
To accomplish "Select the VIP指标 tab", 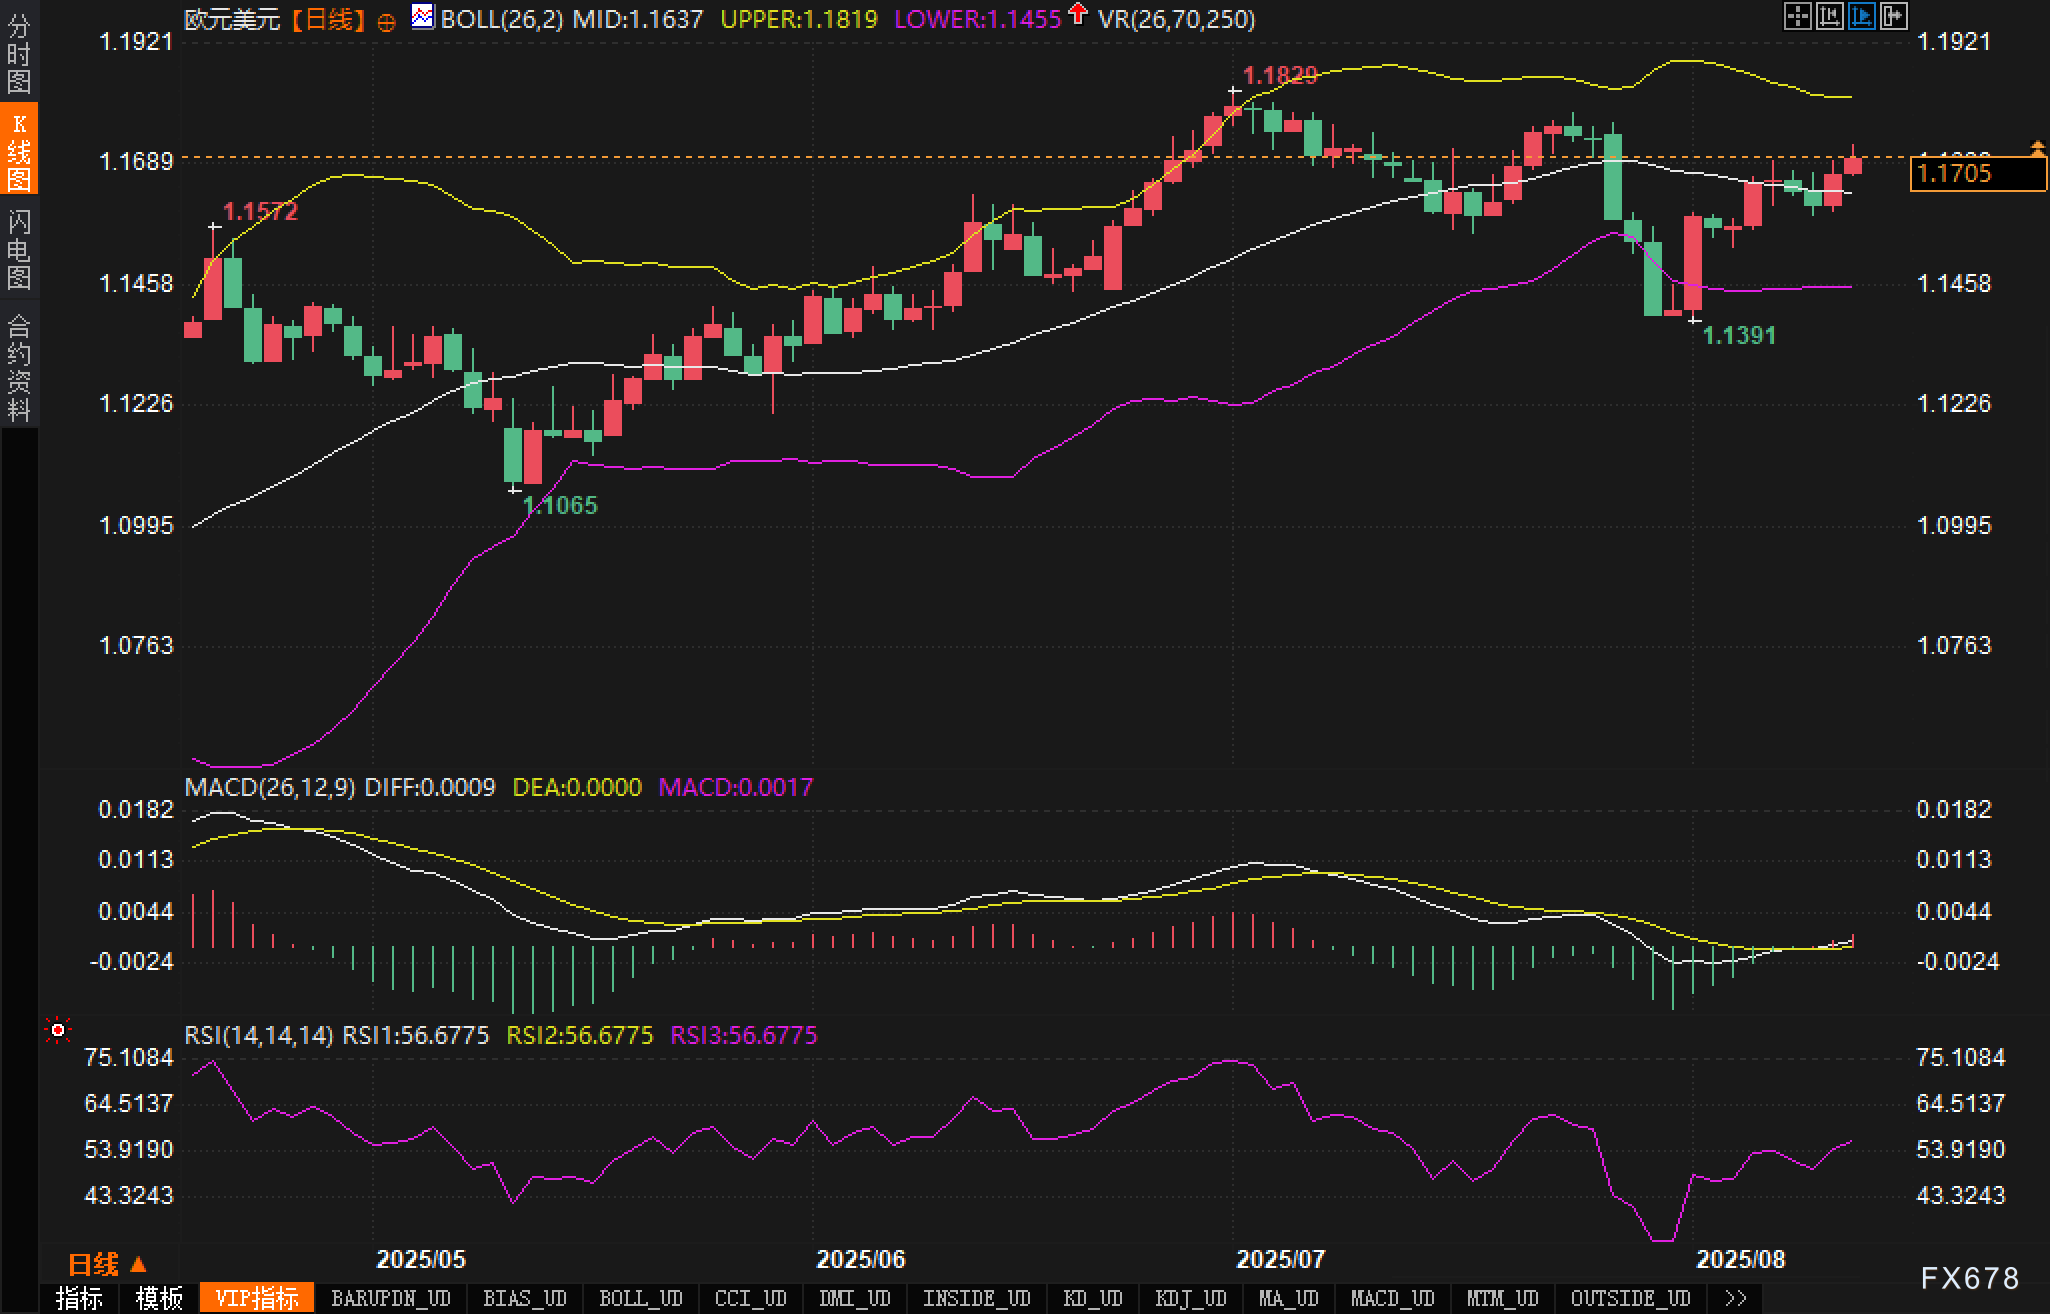I will tap(257, 1298).
